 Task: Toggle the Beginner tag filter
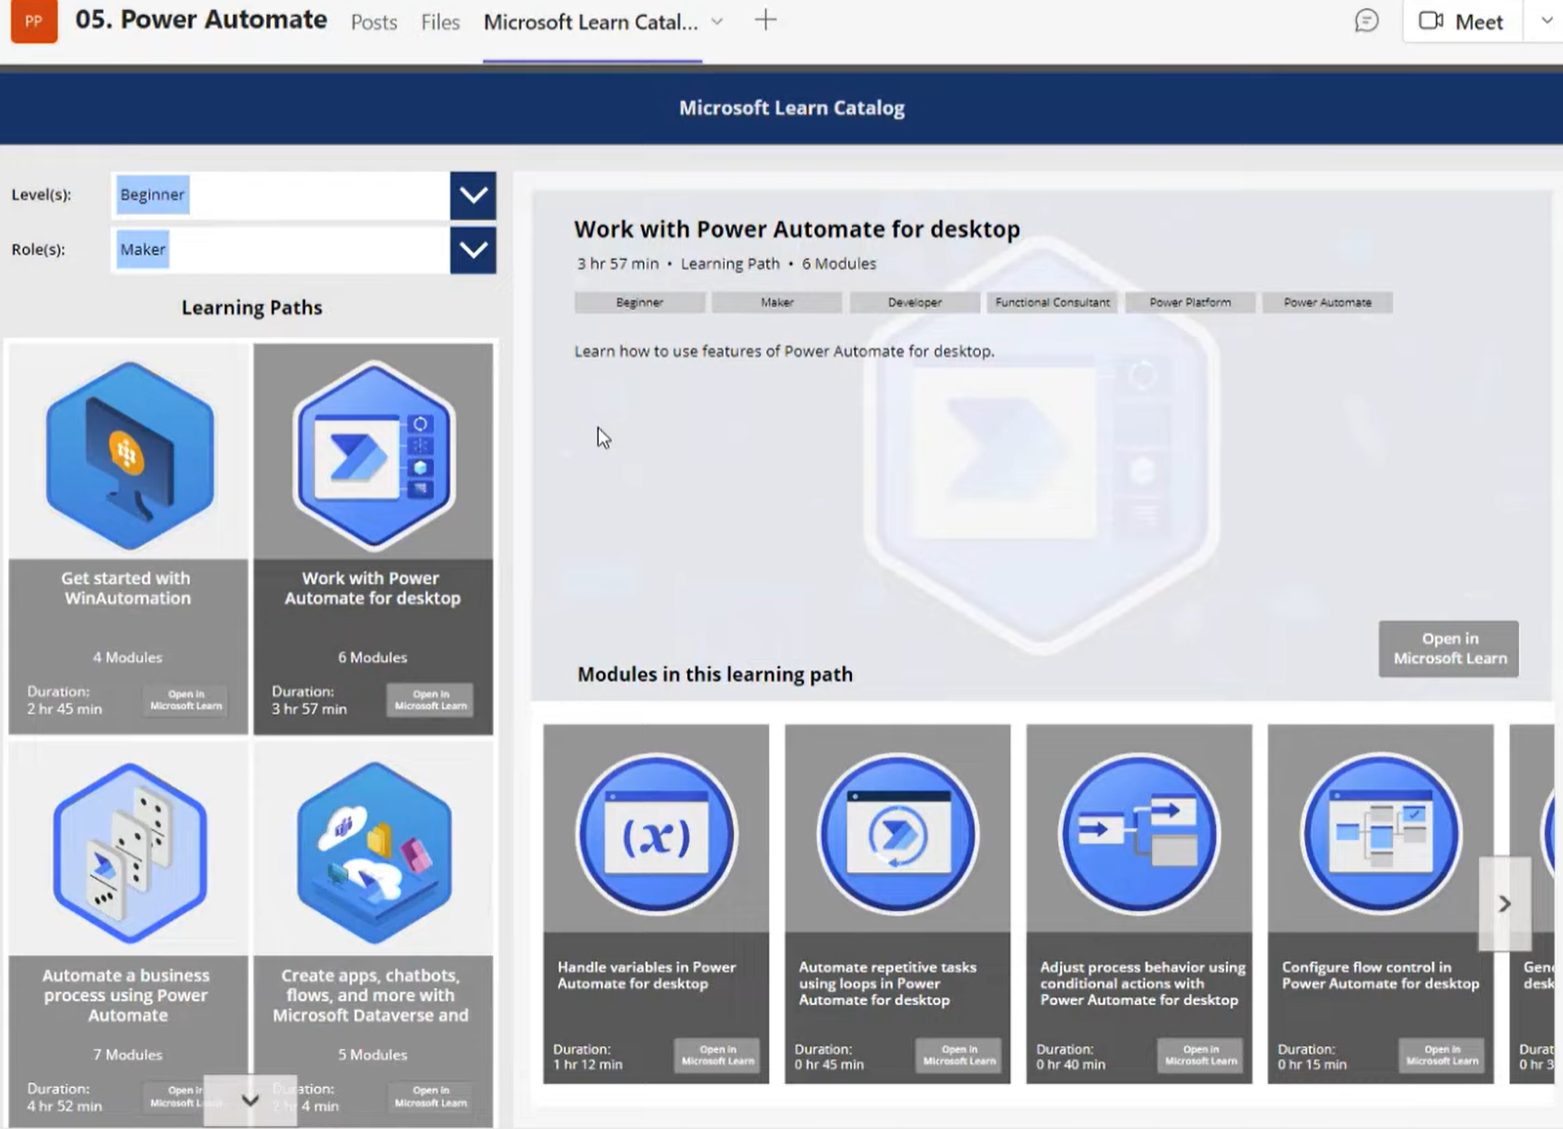click(639, 302)
